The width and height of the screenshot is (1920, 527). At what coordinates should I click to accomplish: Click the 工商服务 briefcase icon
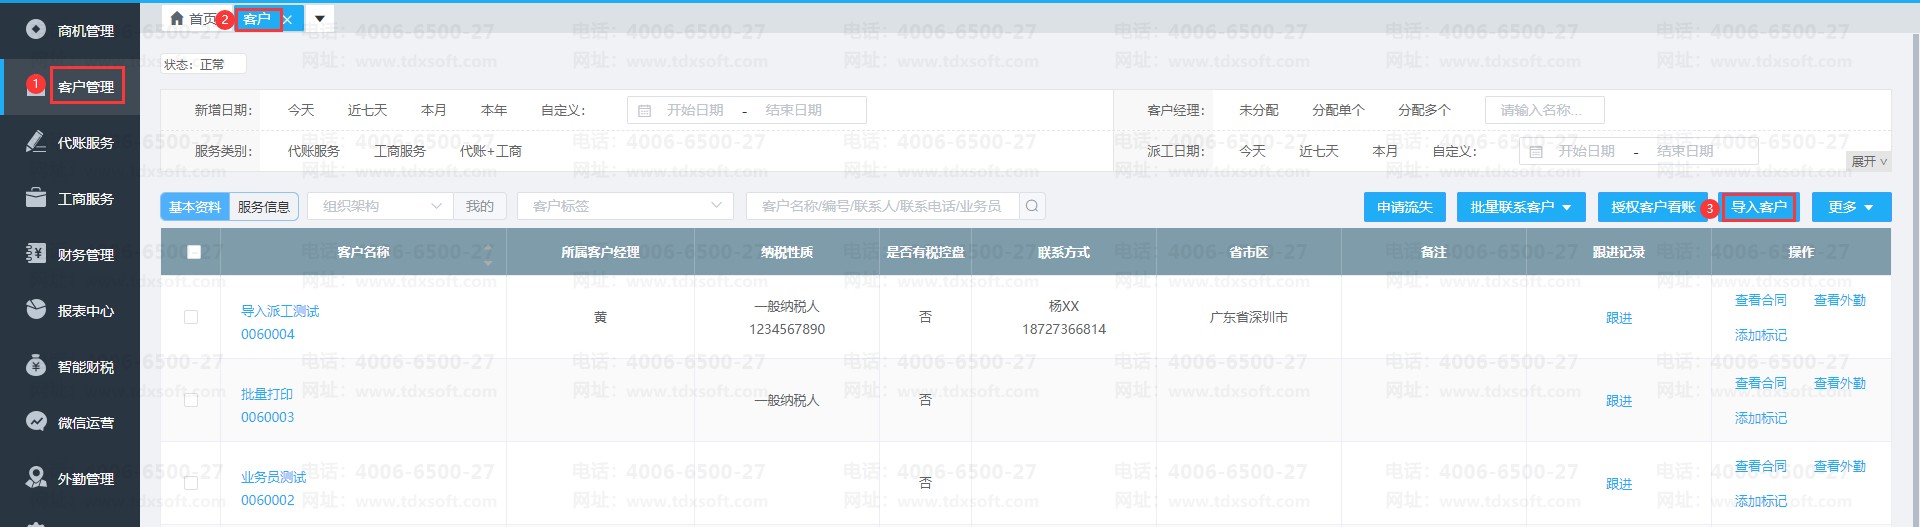[x=36, y=198]
